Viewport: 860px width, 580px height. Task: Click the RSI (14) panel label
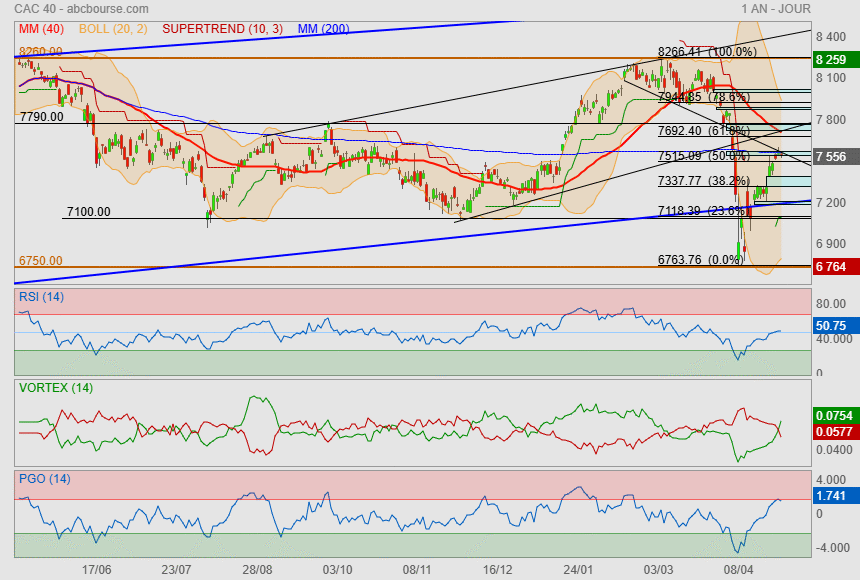coord(41,297)
